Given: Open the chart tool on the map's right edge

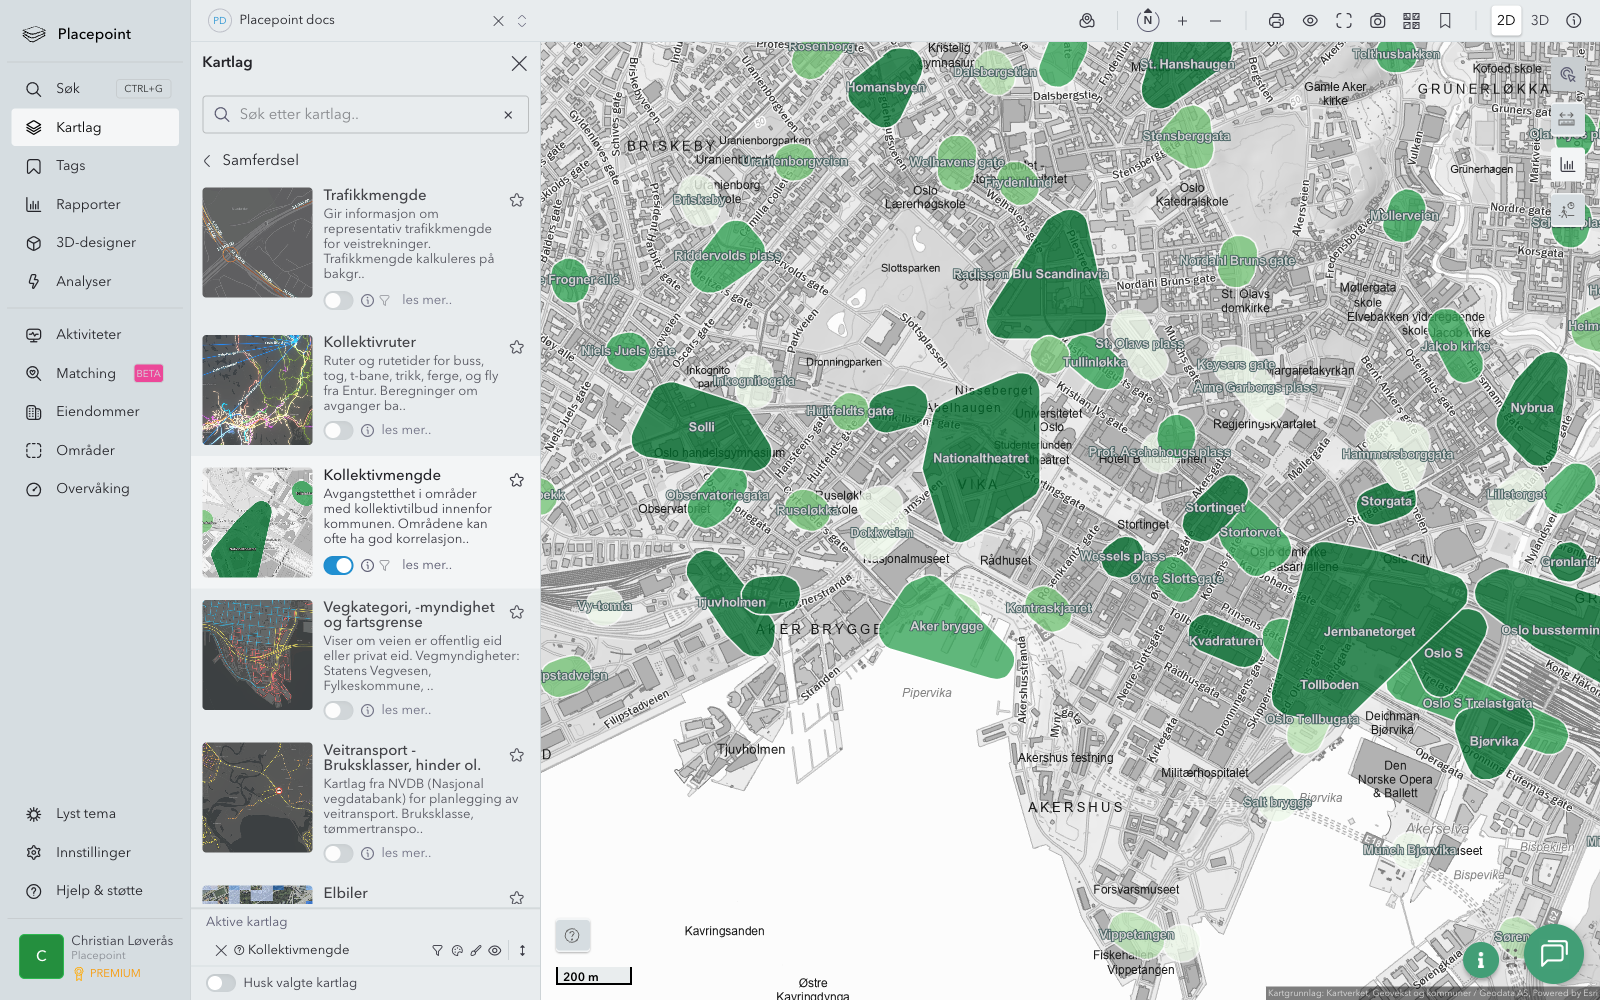Looking at the screenshot, I should click(x=1567, y=165).
